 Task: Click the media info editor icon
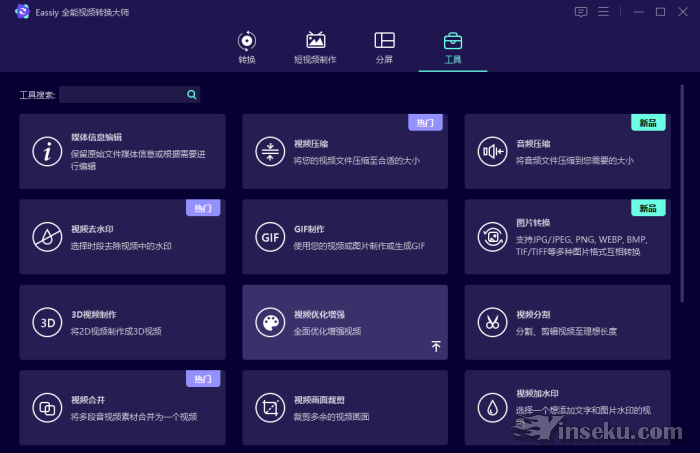tap(47, 152)
